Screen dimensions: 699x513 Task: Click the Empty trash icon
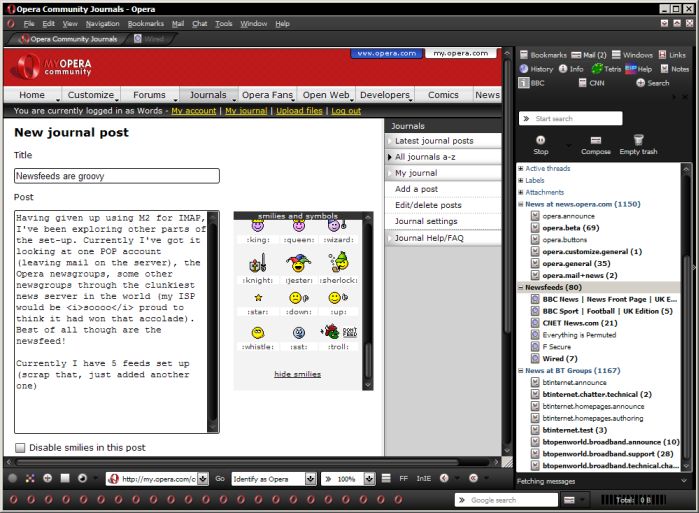638,141
